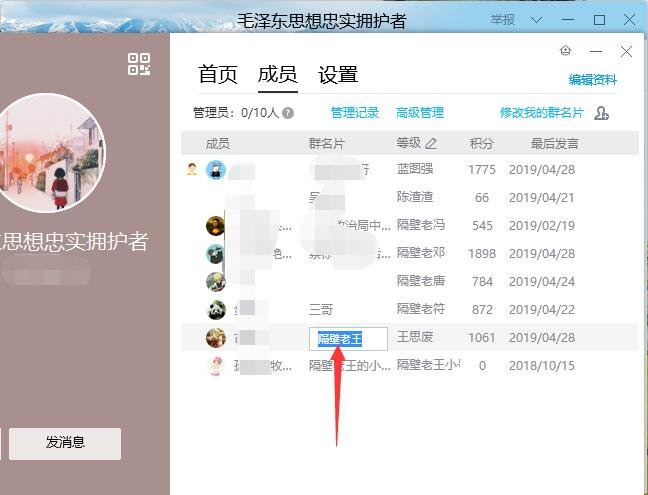
Task: Expand the dropdown arrow next to 举报
Action: [536, 20]
